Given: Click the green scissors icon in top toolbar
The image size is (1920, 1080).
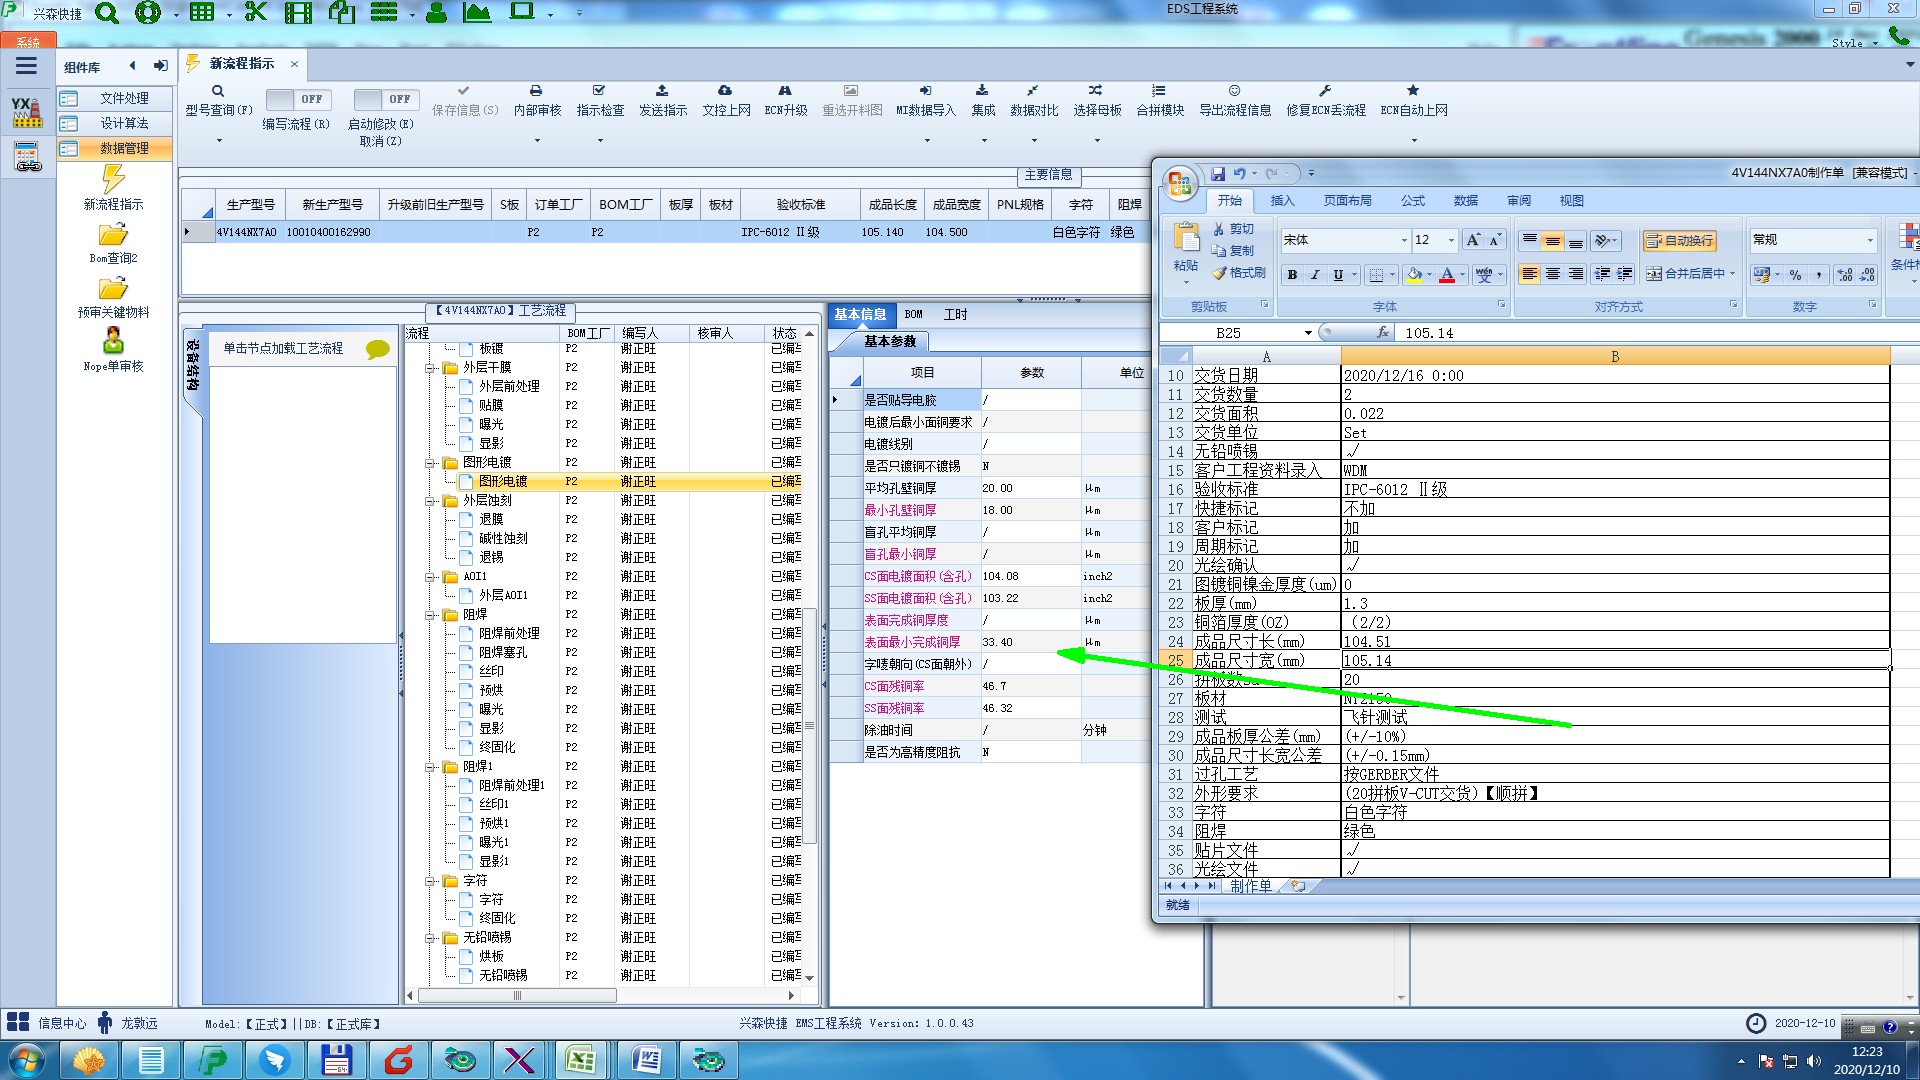Looking at the screenshot, I should pos(256,13).
